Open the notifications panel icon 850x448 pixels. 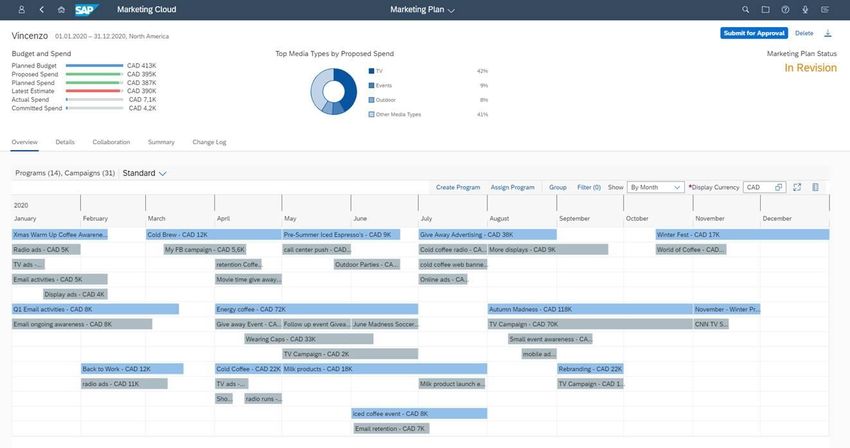point(825,10)
